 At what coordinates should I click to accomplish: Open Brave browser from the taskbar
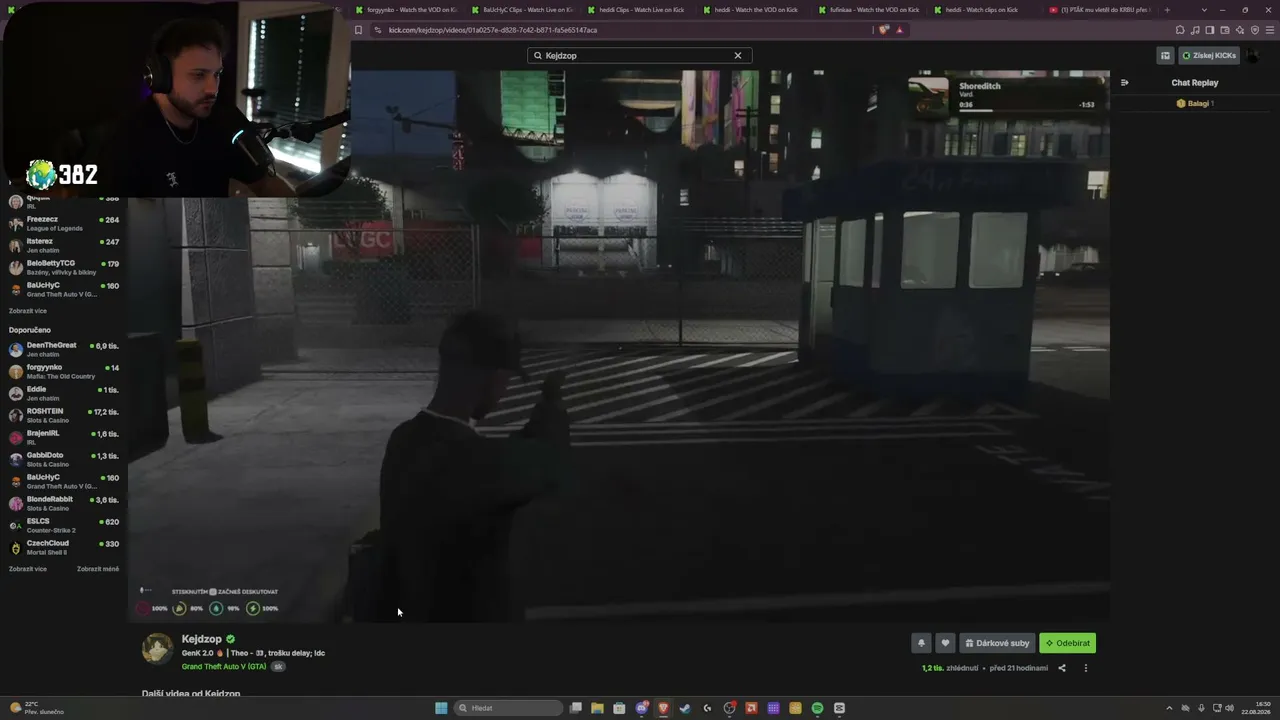click(x=663, y=708)
